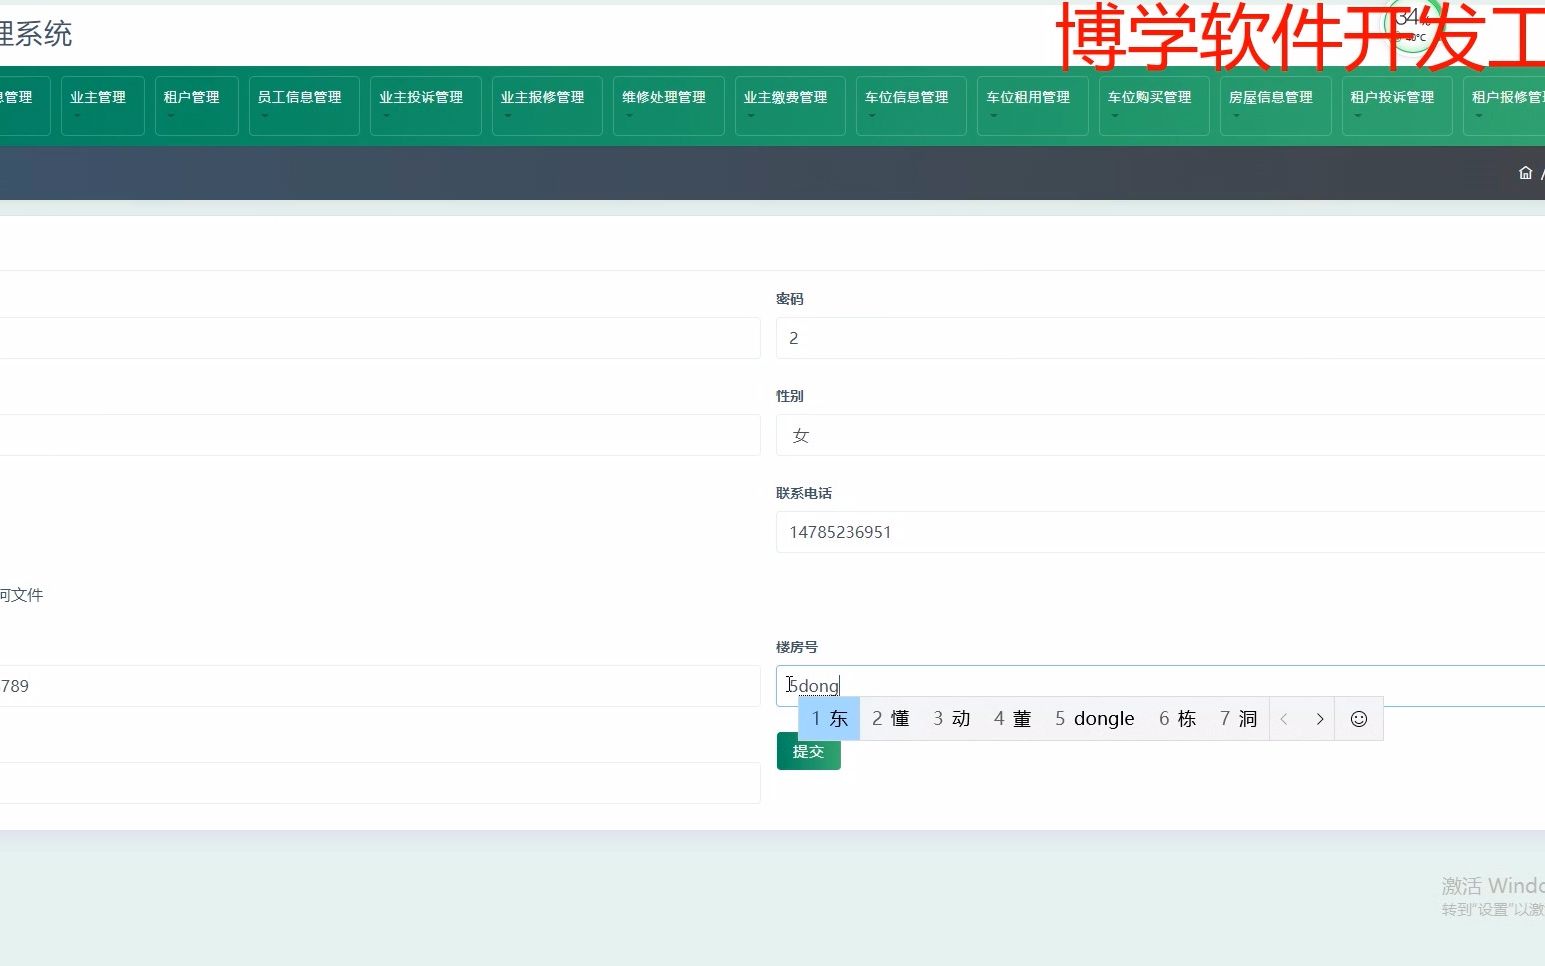This screenshot has height=966, width=1545.
Task: Open the 房屋信息管理 menu
Action: pyautogui.click(x=1275, y=105)
